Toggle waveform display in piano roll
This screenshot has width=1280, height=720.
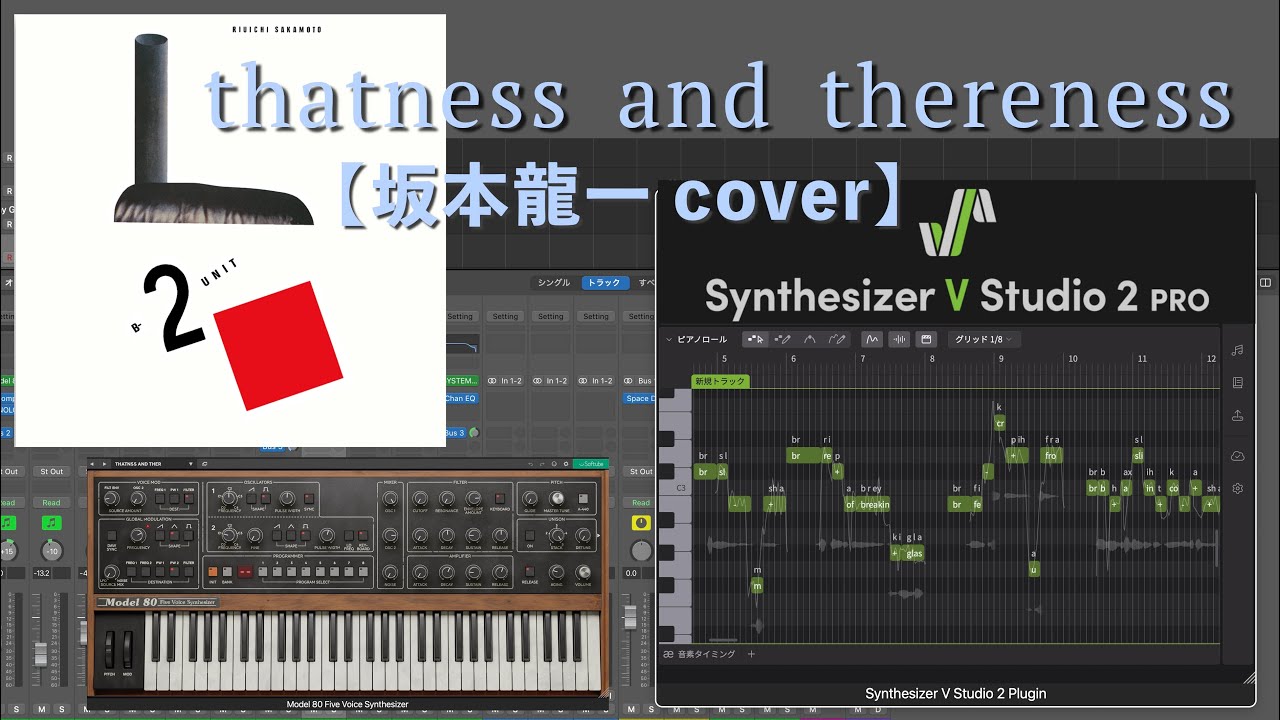coord(899,339)
